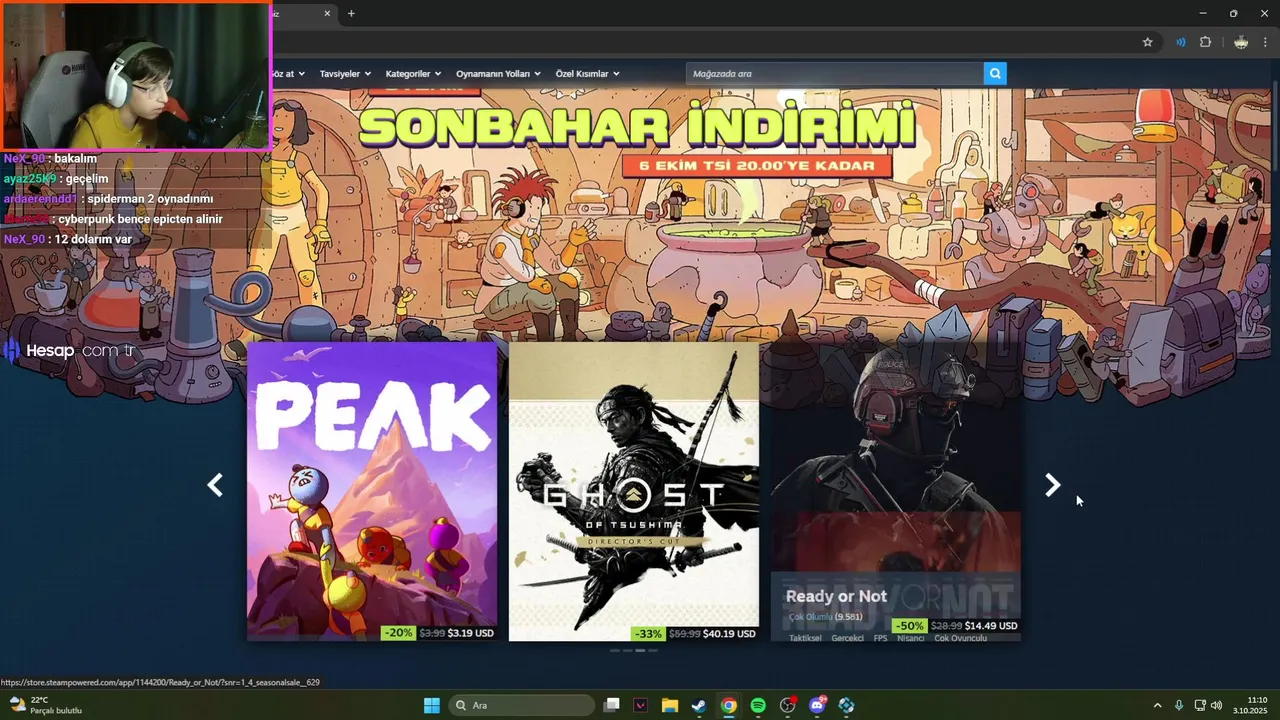Expand the Oynamanın Yolları dropdown
The image size is (1280, 720).
[498, 74]
